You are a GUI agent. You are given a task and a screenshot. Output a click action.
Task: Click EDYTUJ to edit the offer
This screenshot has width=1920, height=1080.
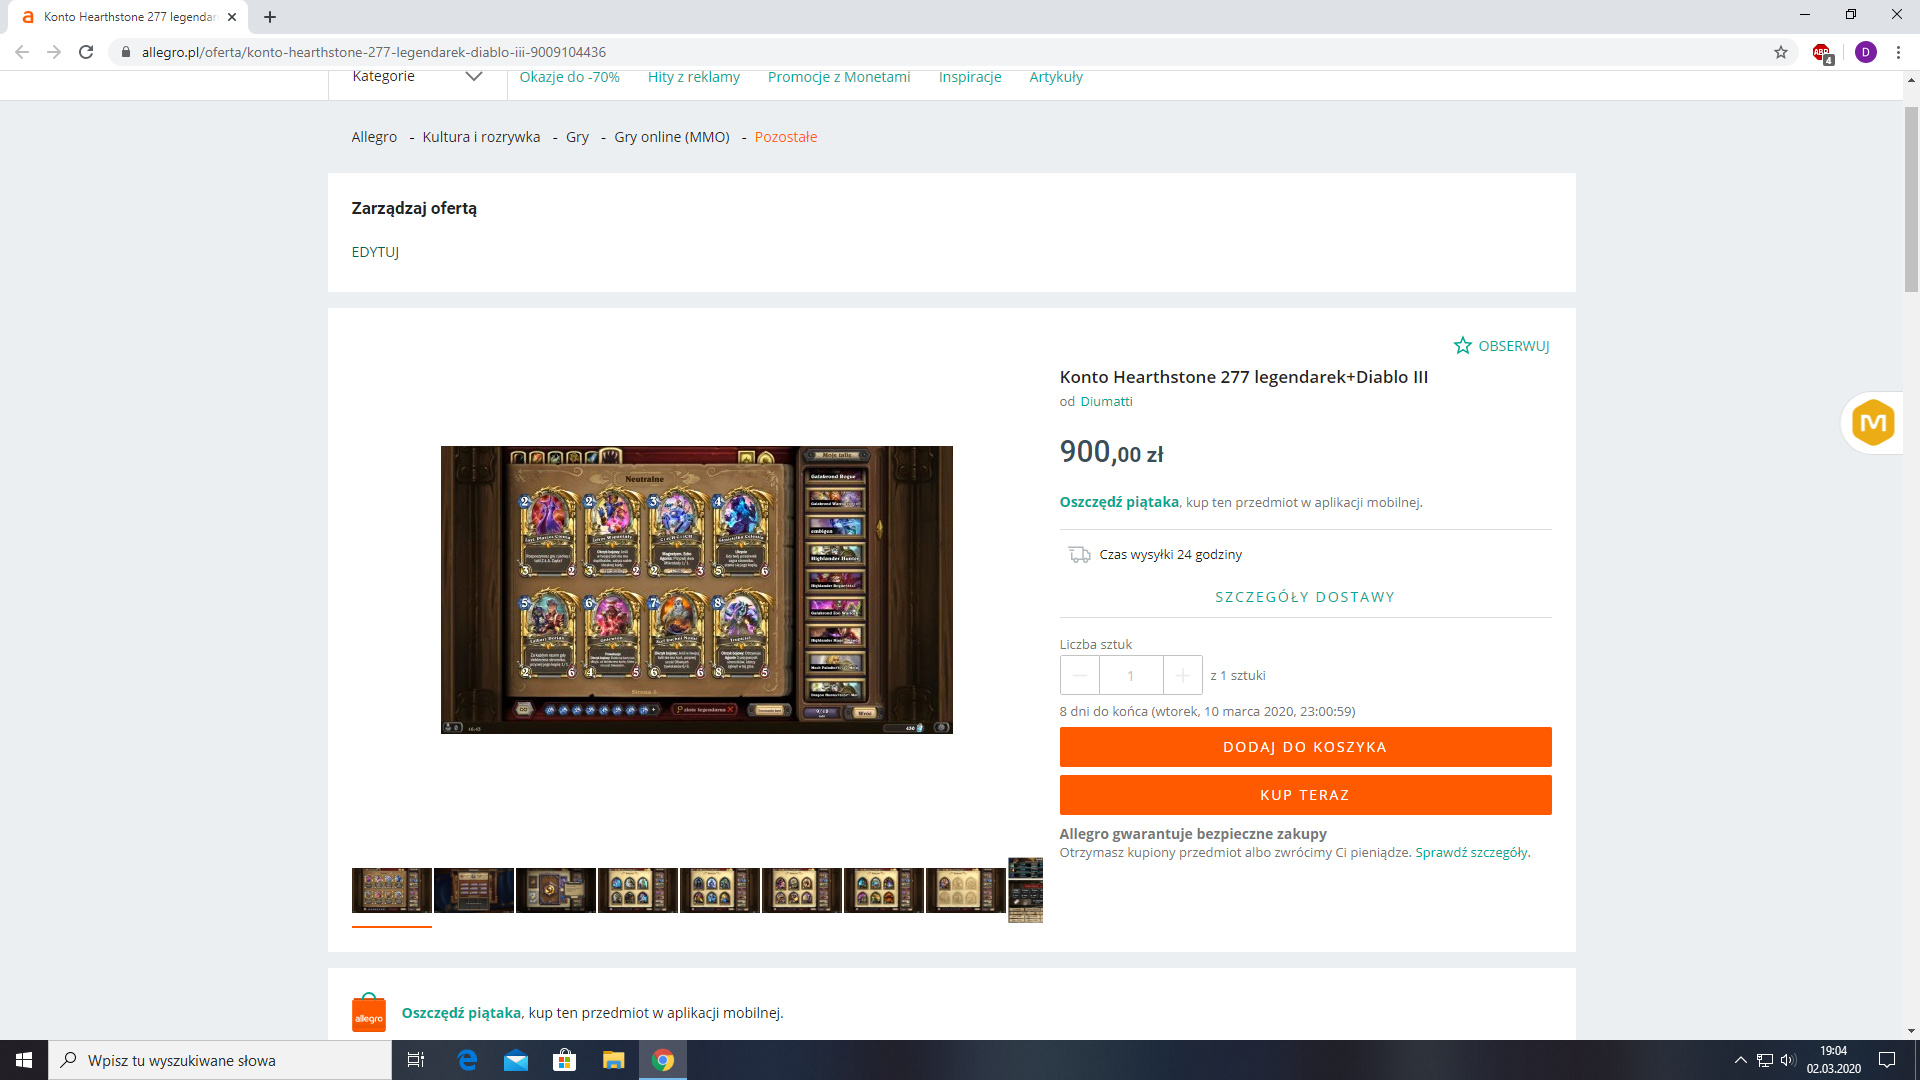coord(375,252)
